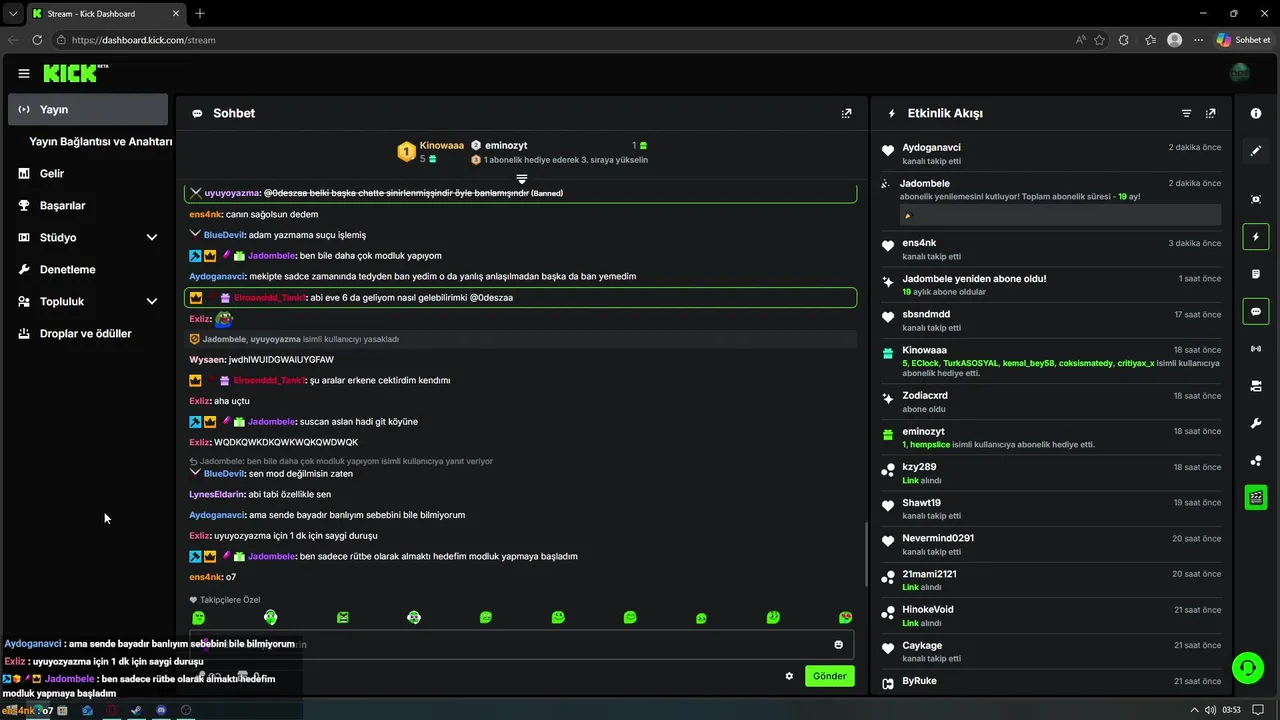Open the info icon in right toolbar
Viewport: 1280px width, 720px height.
click(x=1256, y=113)
